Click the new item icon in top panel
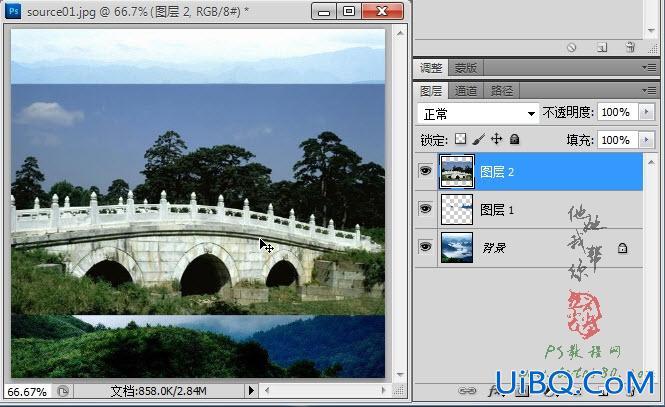 602,47
